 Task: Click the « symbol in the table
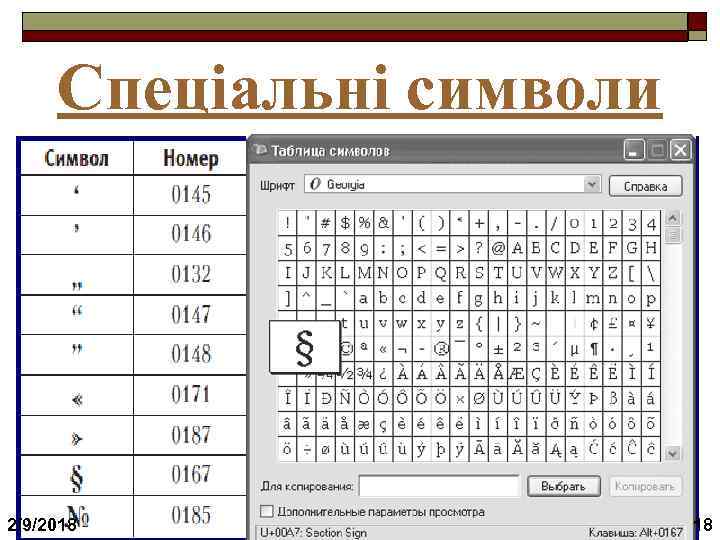(x=77, y=400)
